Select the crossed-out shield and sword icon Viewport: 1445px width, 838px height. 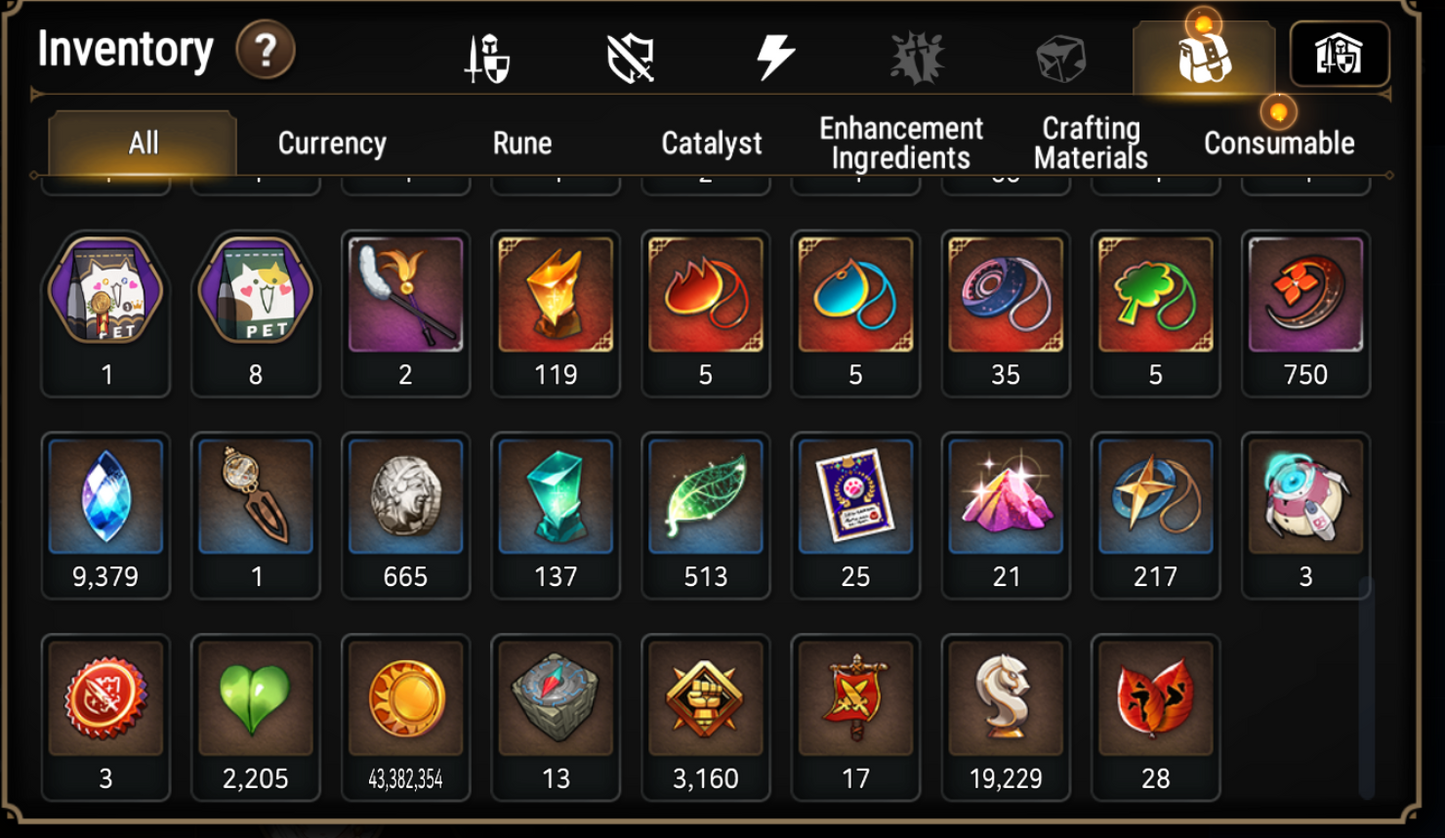631,58
